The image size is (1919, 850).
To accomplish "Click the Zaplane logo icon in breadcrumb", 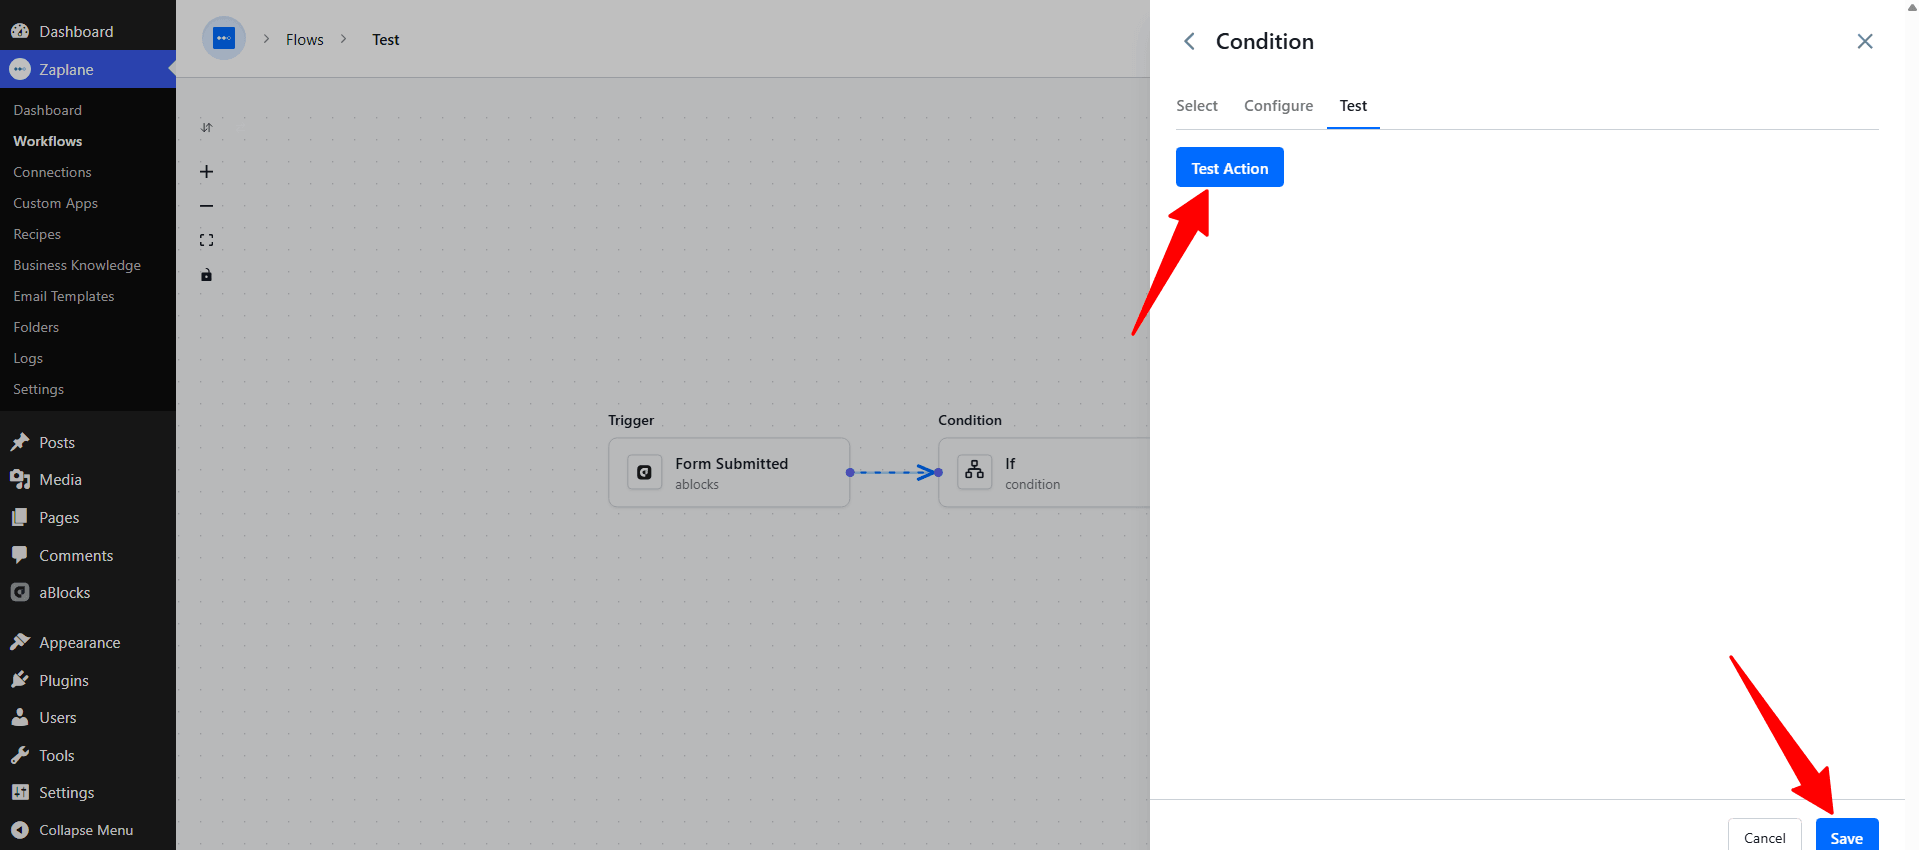I will 224,39.
